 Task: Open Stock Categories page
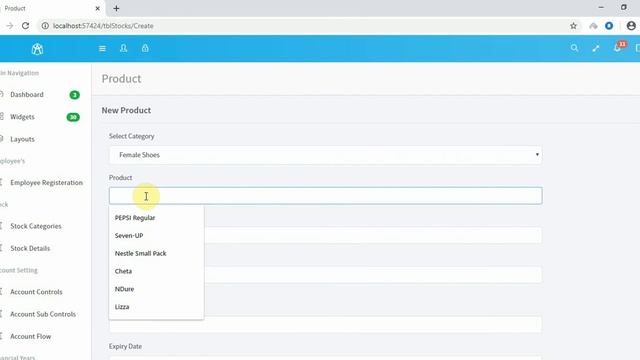pos(36,226)
